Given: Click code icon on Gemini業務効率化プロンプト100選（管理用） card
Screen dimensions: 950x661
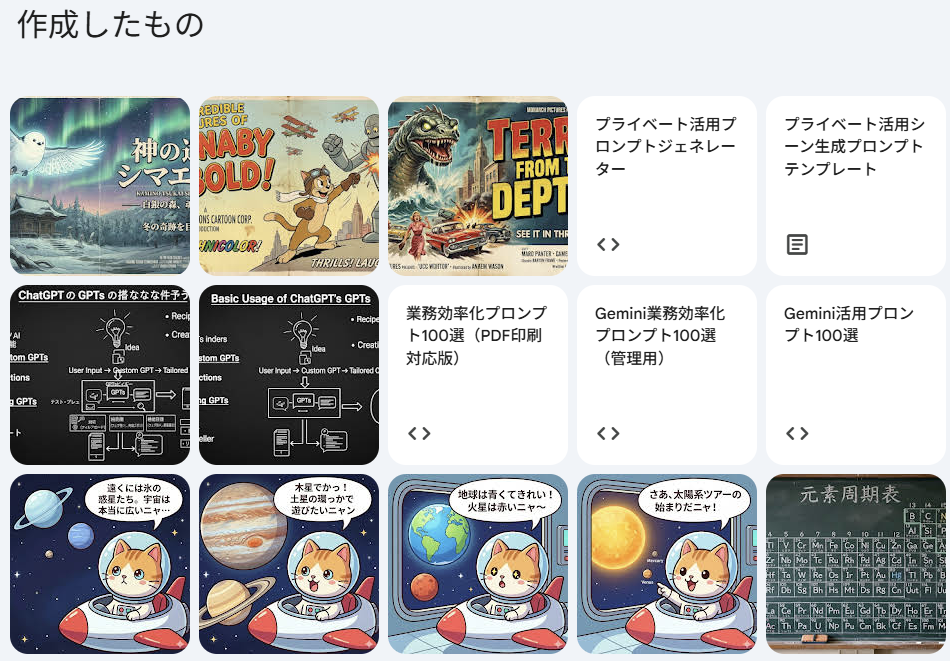Looking at the screenshot, I should point(608,433).
